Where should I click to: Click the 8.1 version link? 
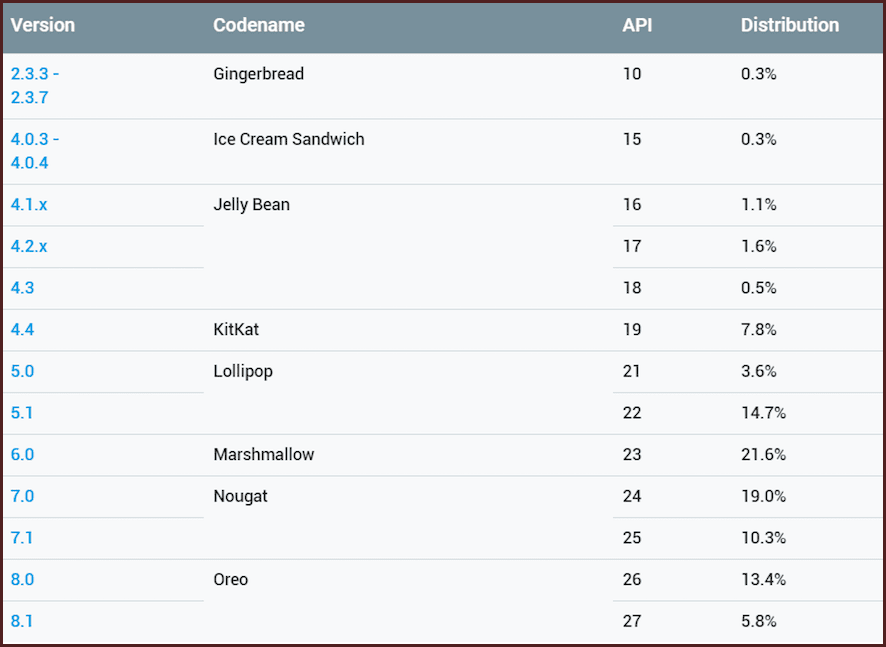click(x=22, y=621)
